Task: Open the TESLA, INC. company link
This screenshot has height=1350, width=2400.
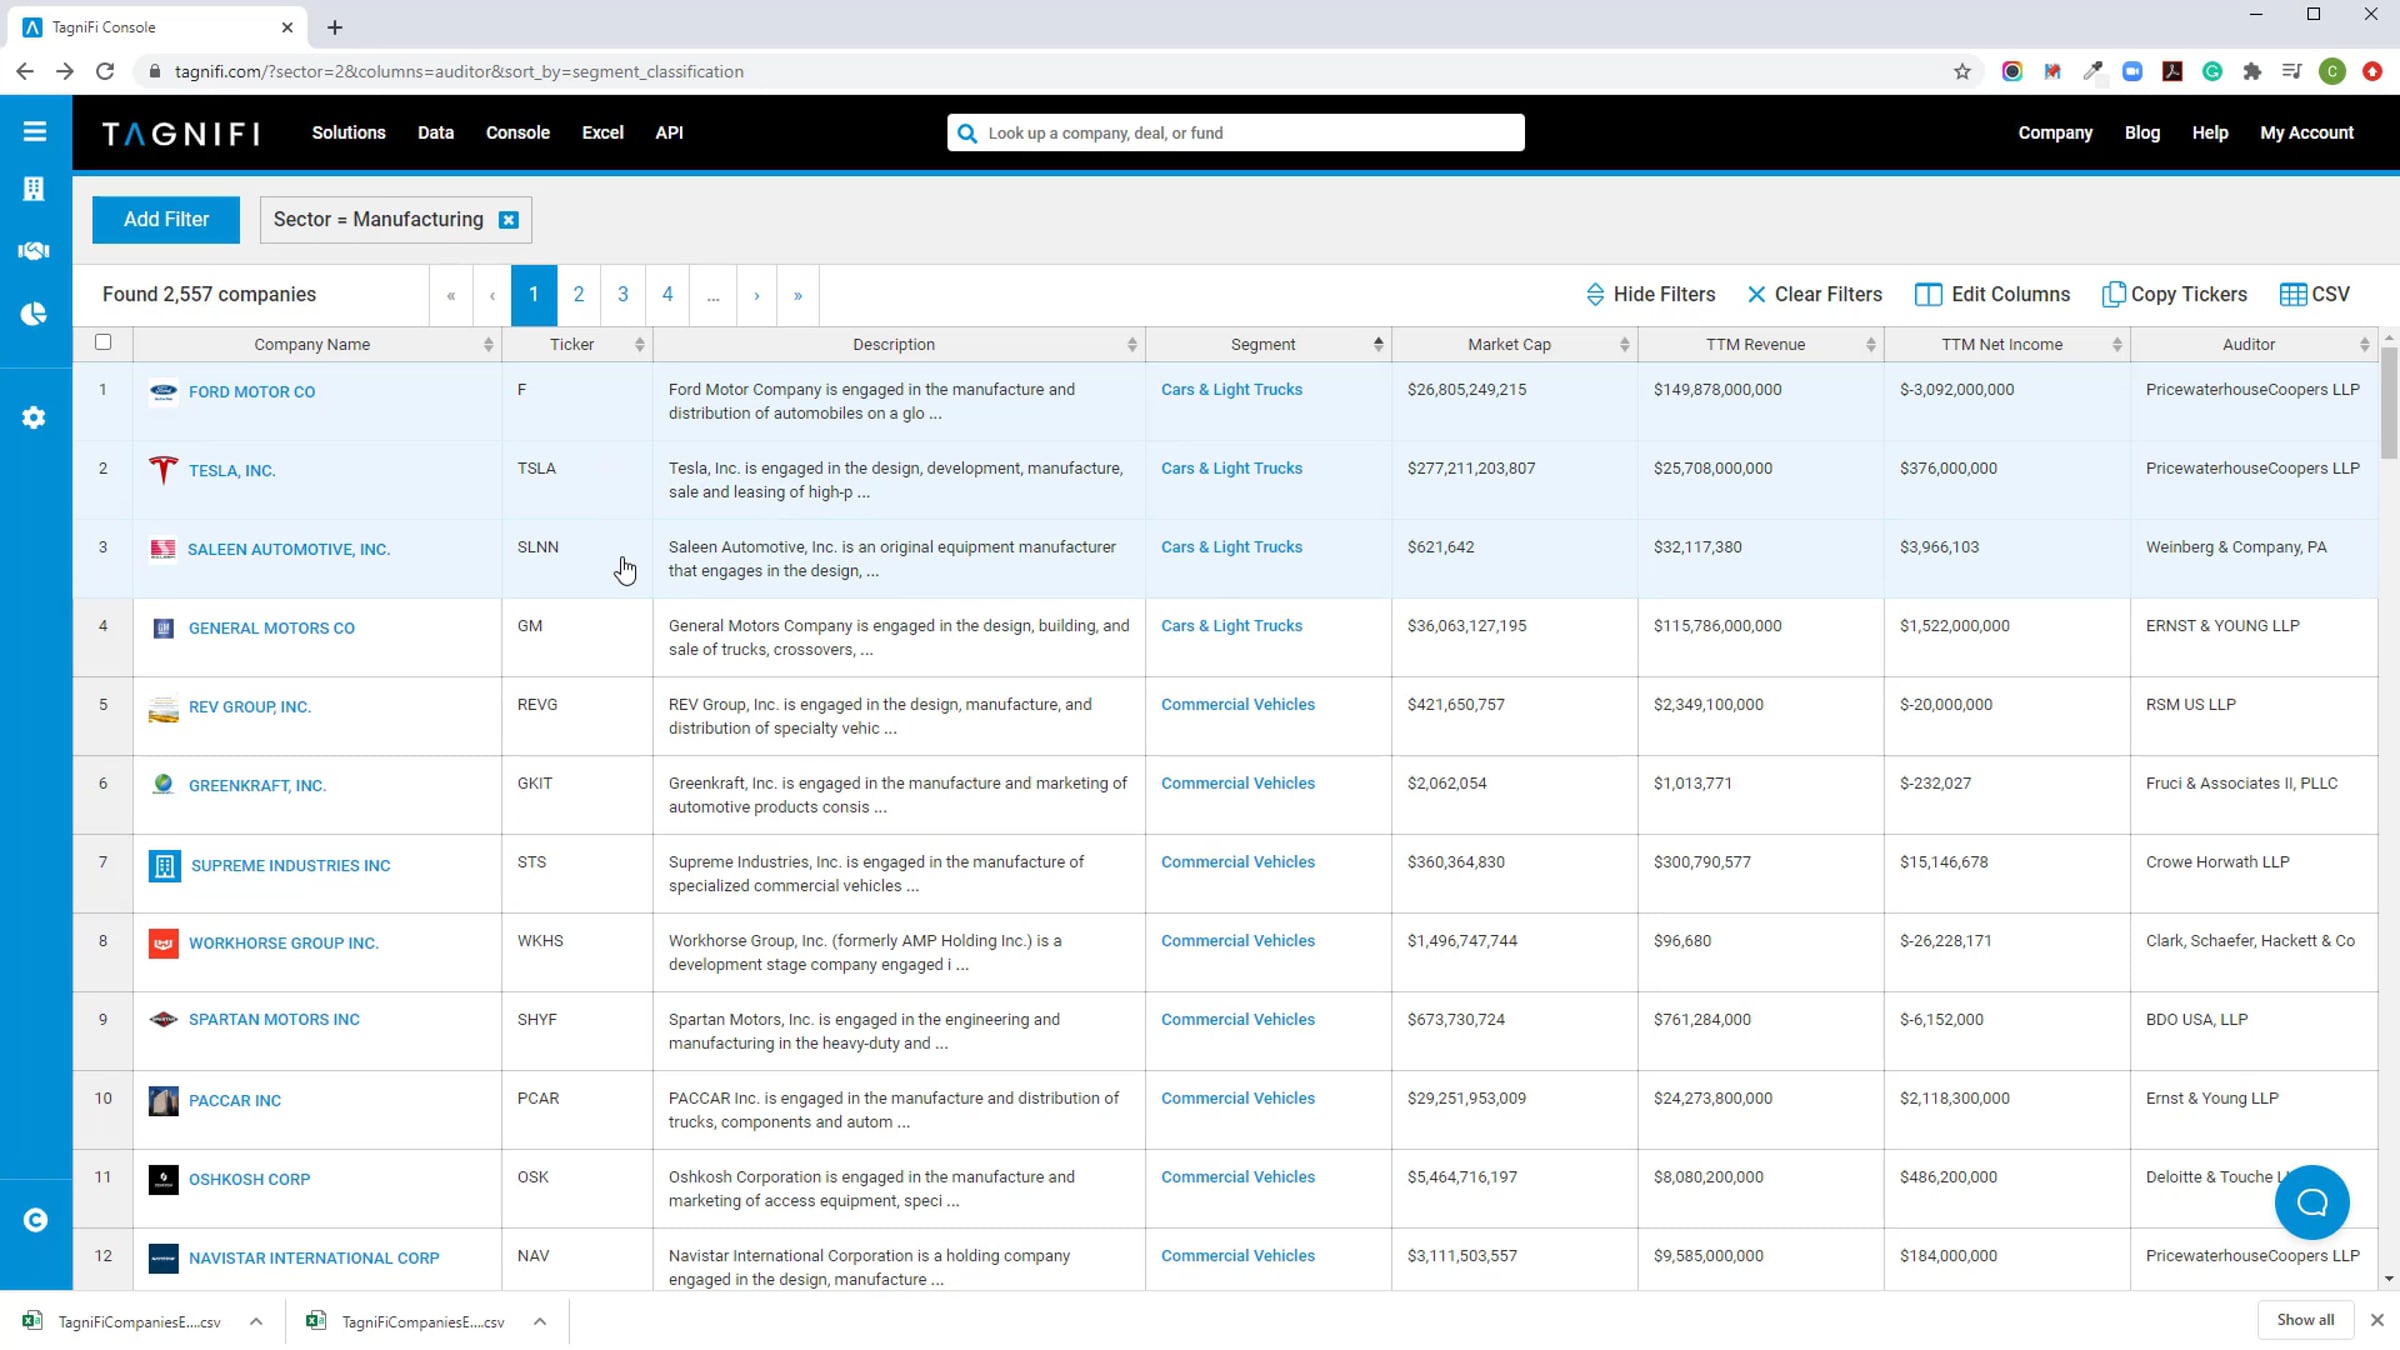Action: click(x=232, y=471)
